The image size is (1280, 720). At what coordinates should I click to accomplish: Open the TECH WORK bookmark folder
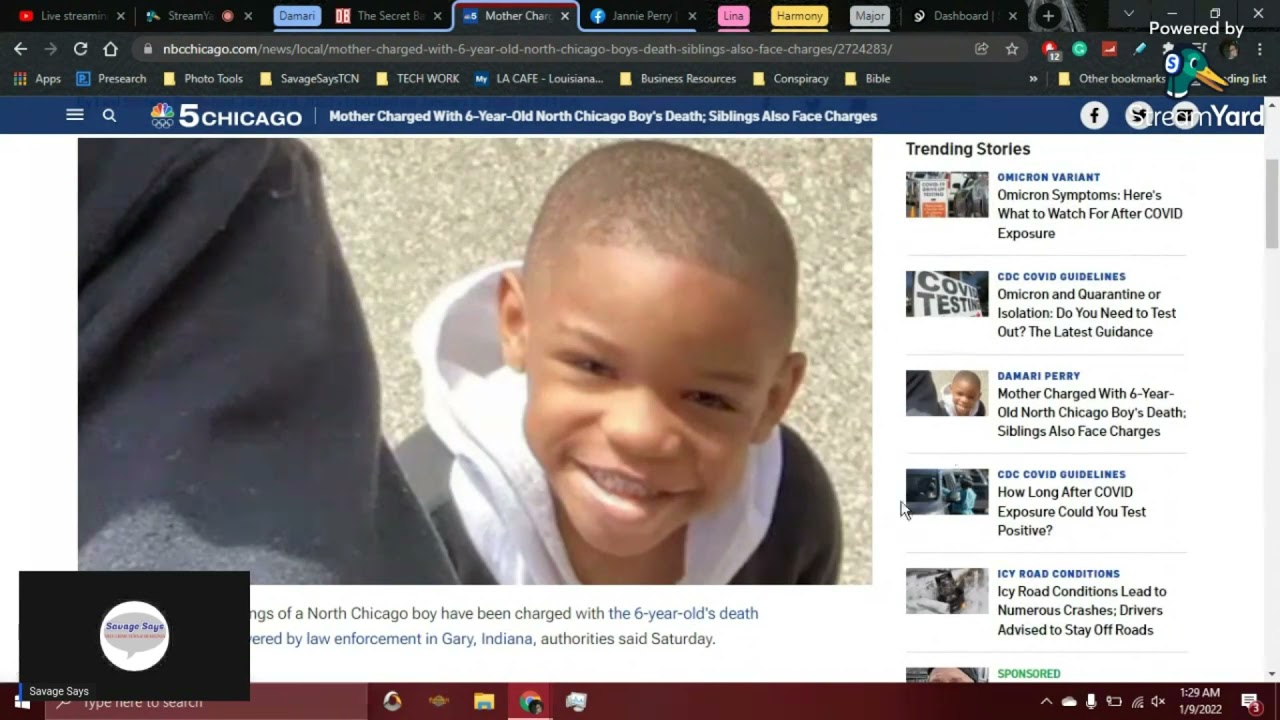[418, 79]
